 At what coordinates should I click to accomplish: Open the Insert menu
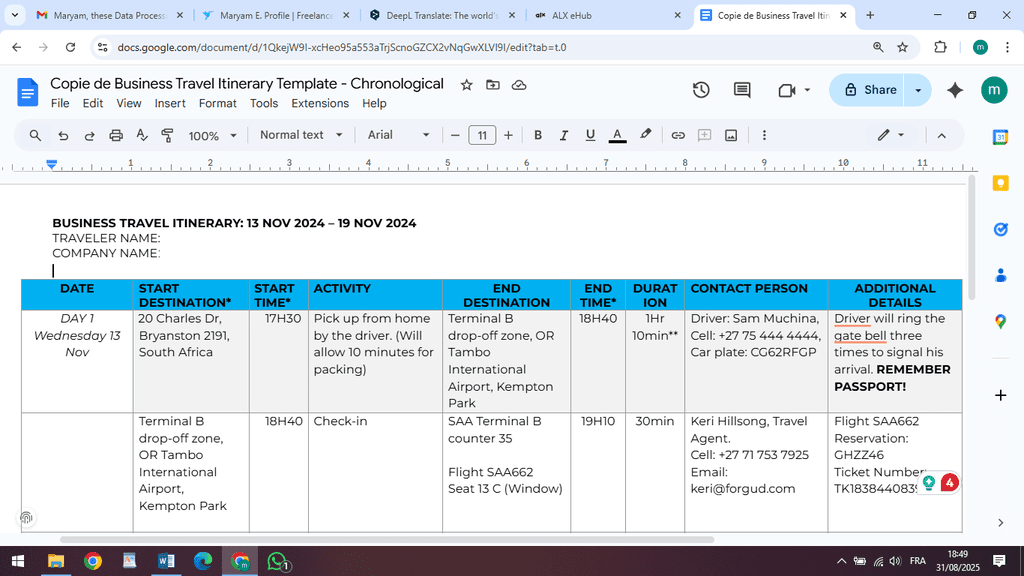click(170, 103)
